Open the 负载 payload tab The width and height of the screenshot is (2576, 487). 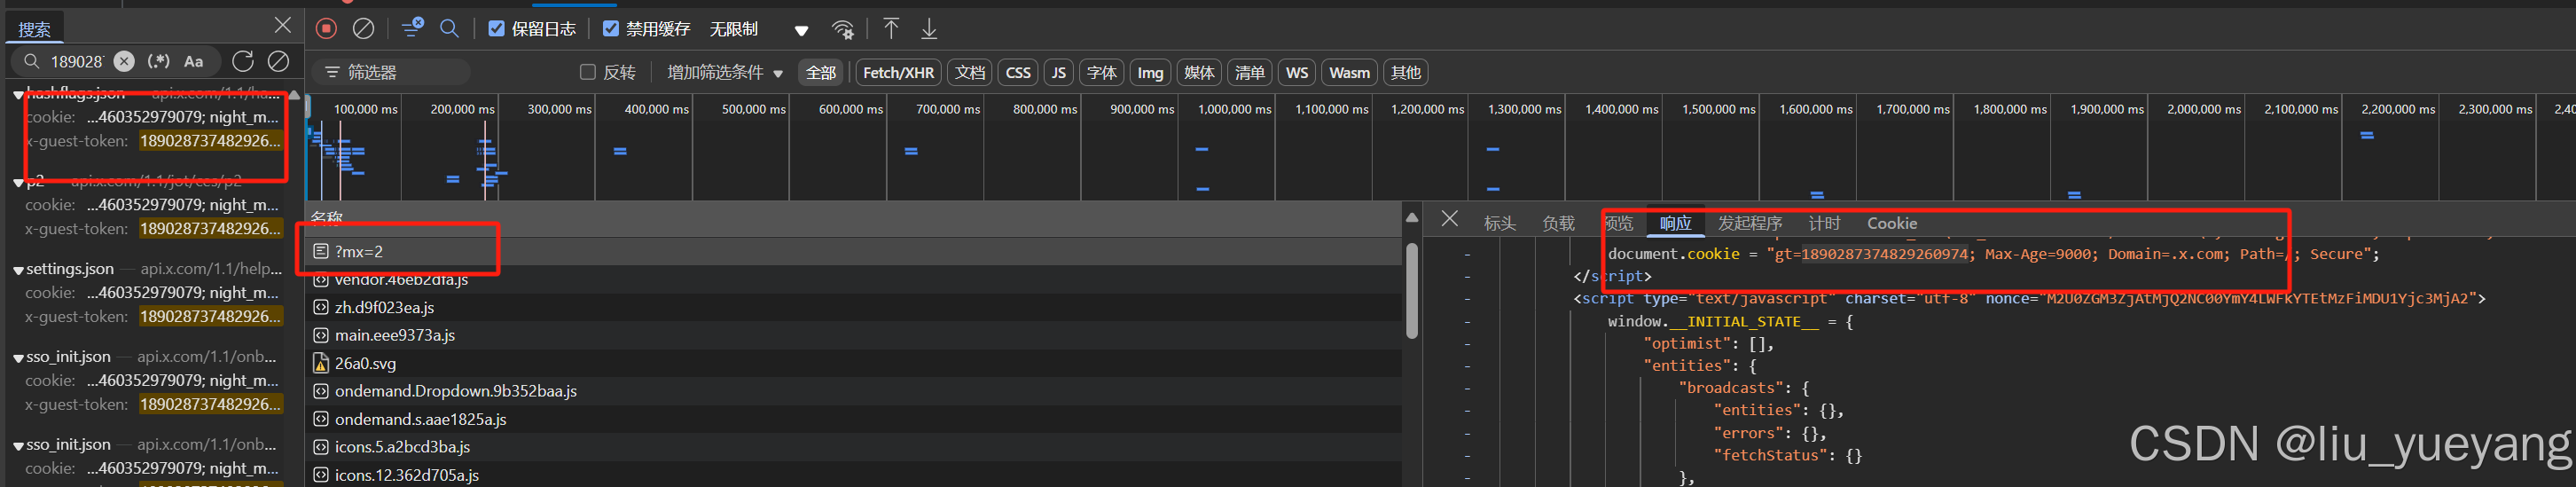[1558, 223]
